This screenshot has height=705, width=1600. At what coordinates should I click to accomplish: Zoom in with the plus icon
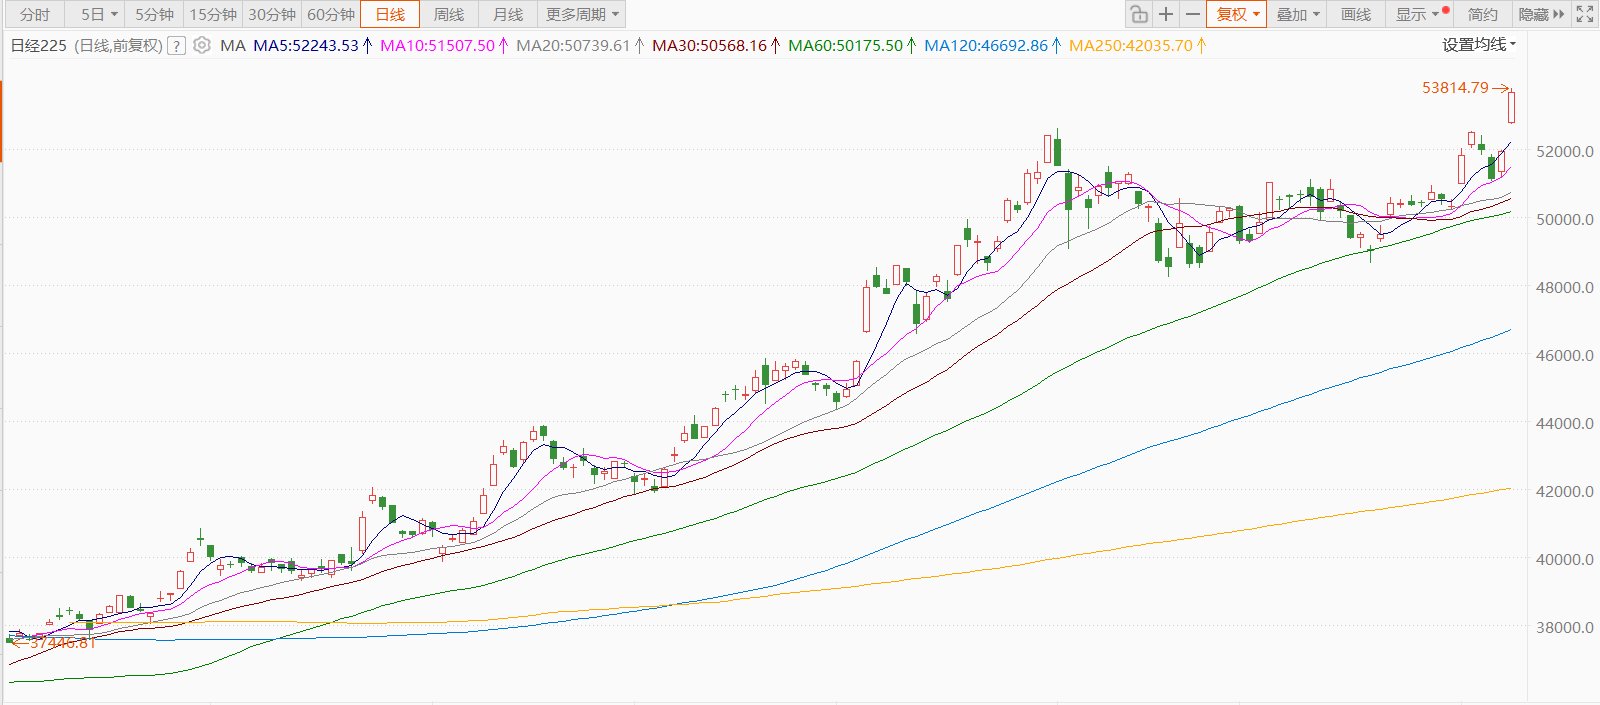1166,14
